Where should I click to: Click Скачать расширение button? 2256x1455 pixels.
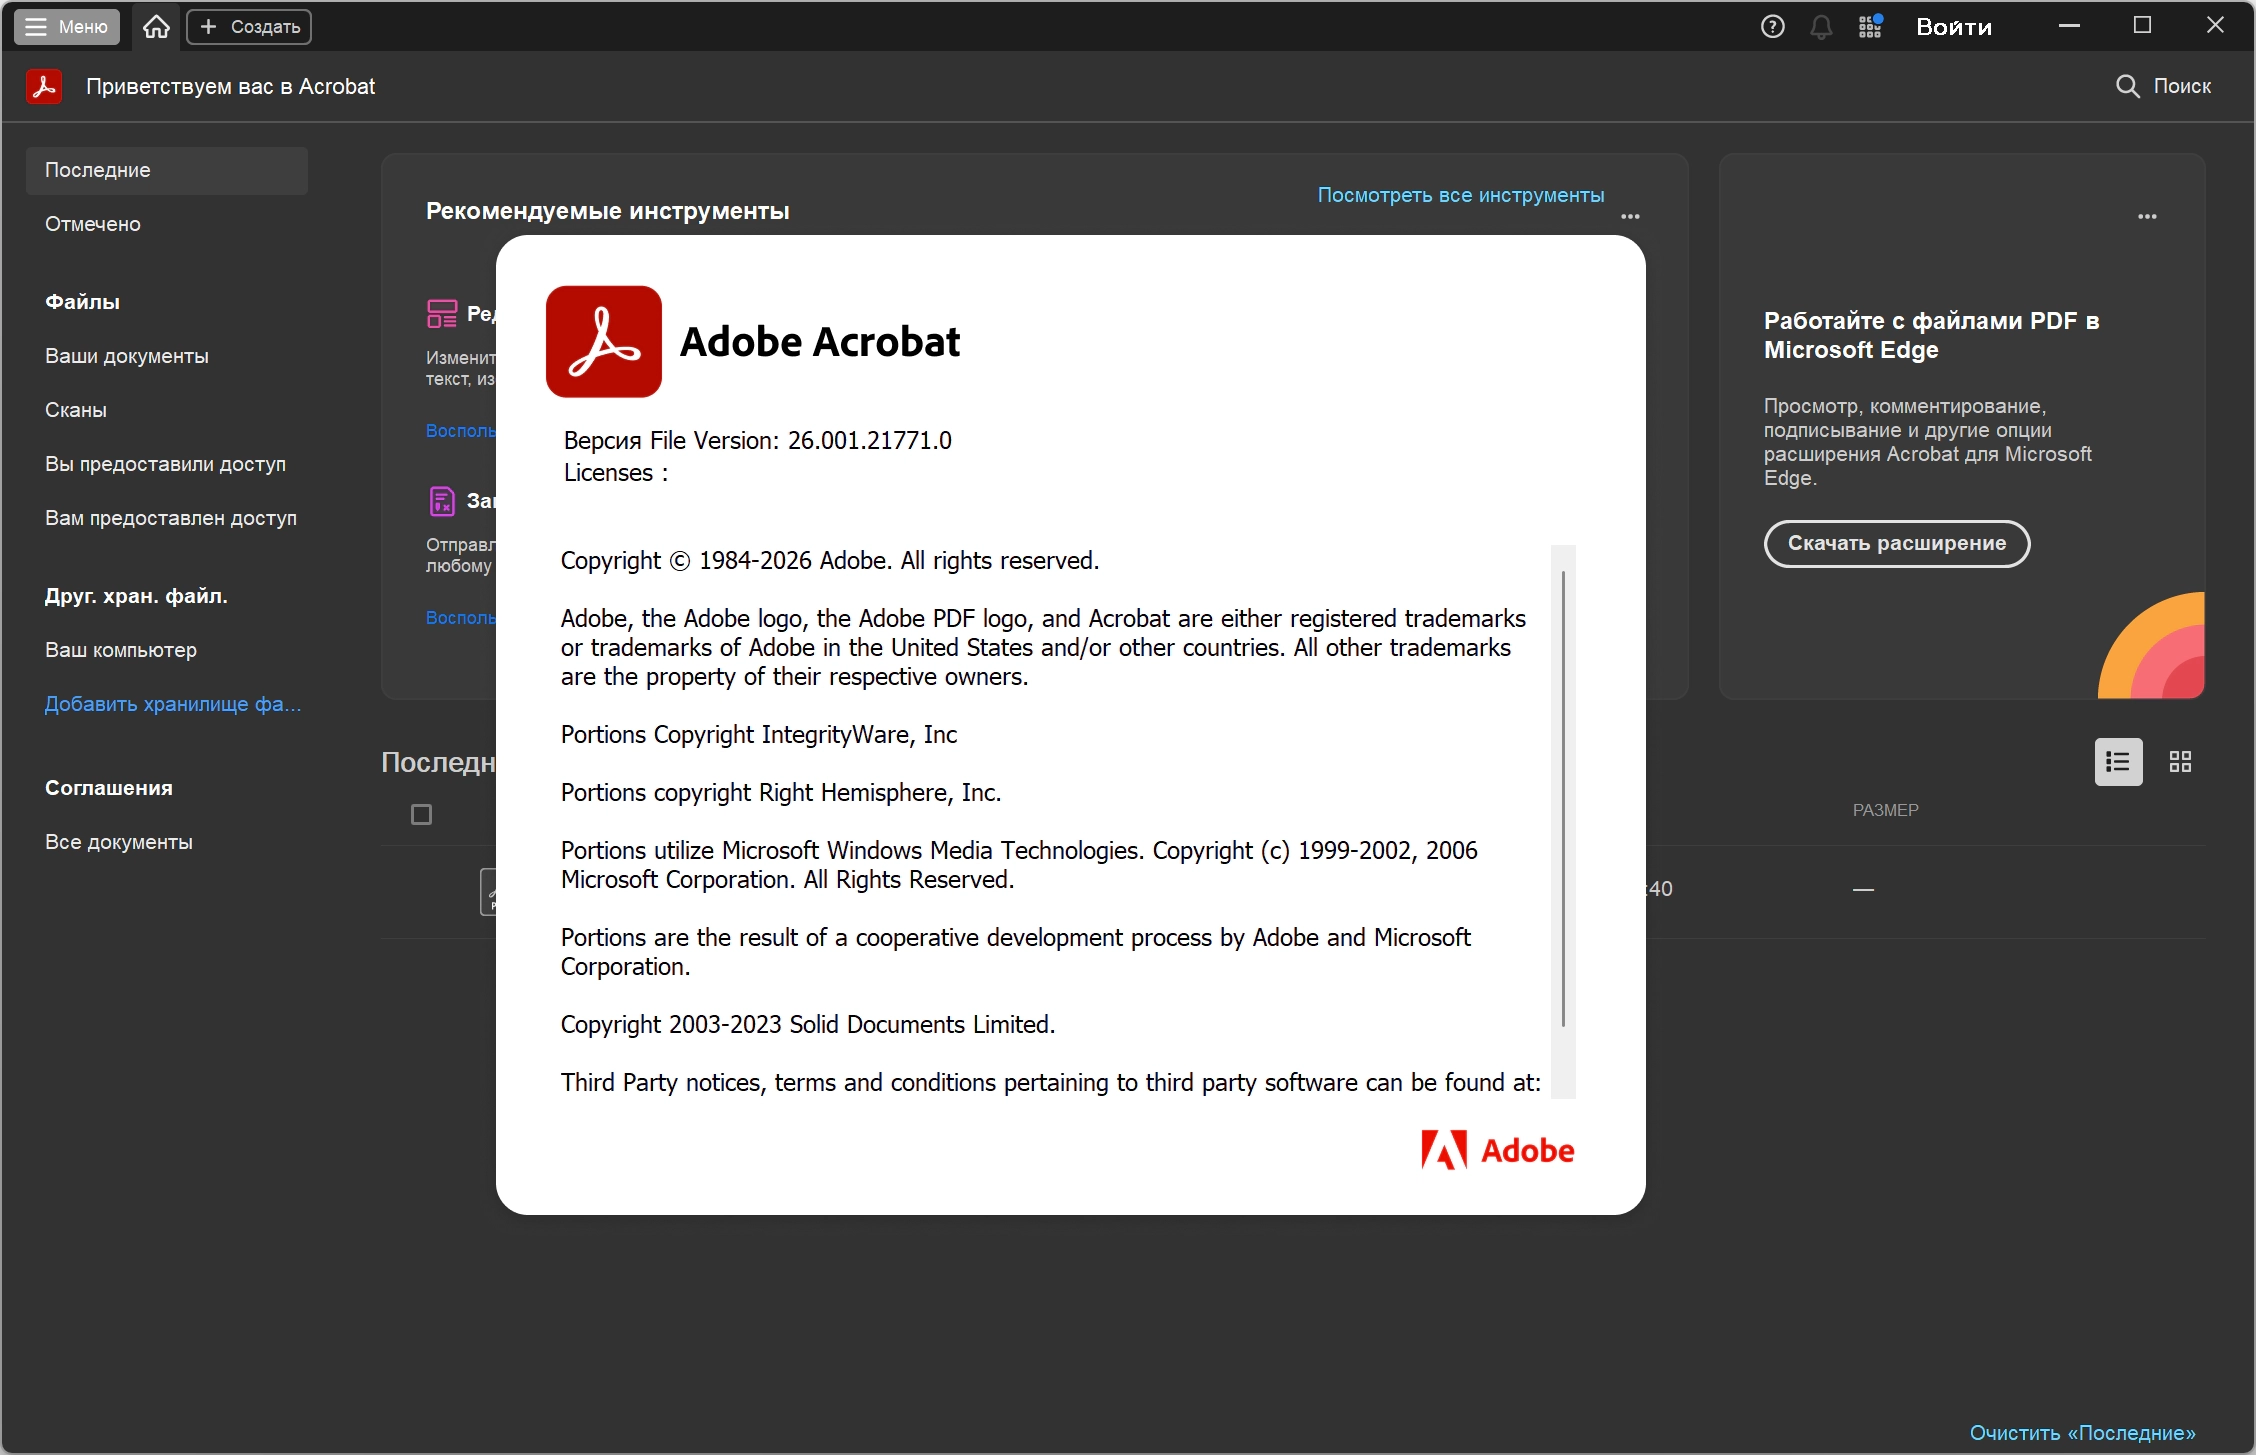1896,543
